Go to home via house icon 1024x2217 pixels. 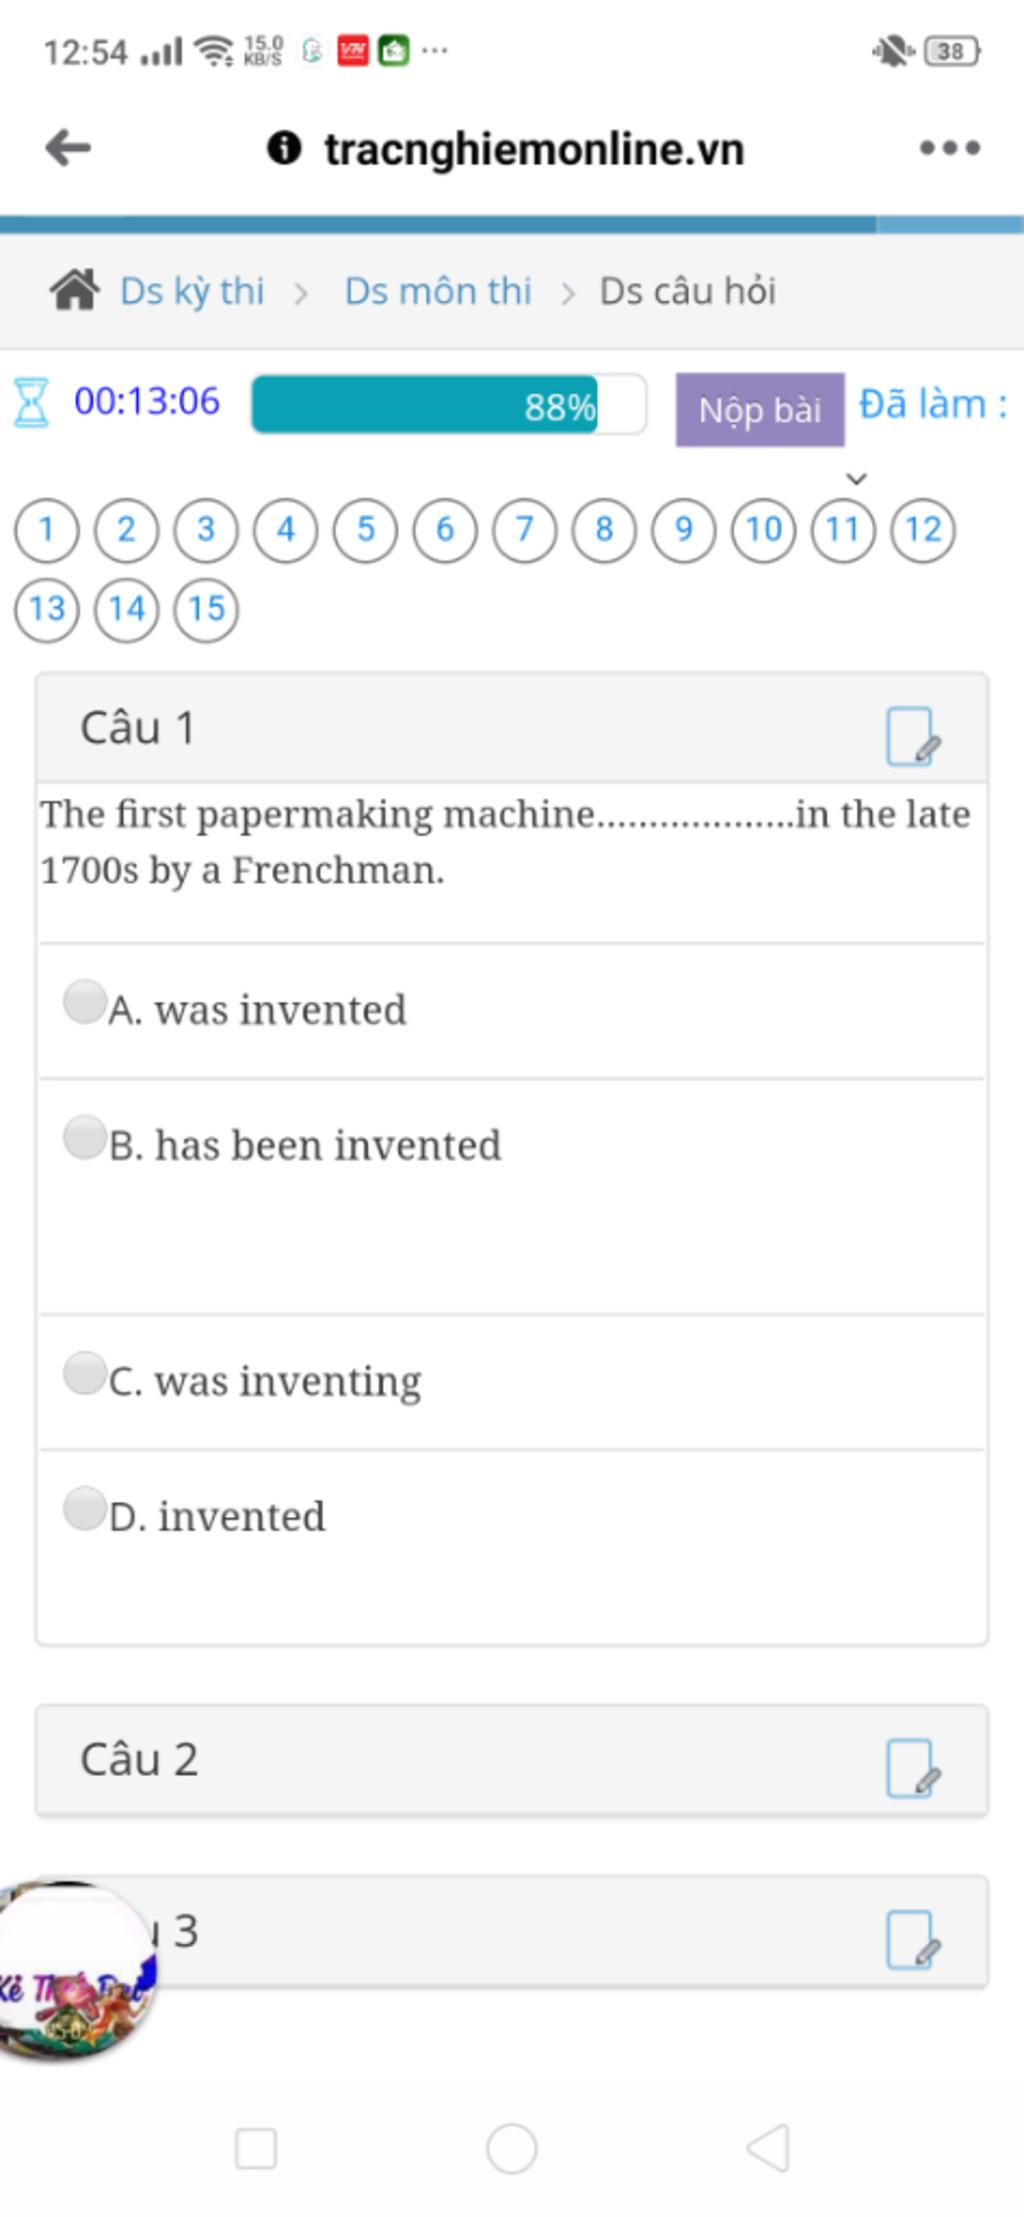click(74, 290)
